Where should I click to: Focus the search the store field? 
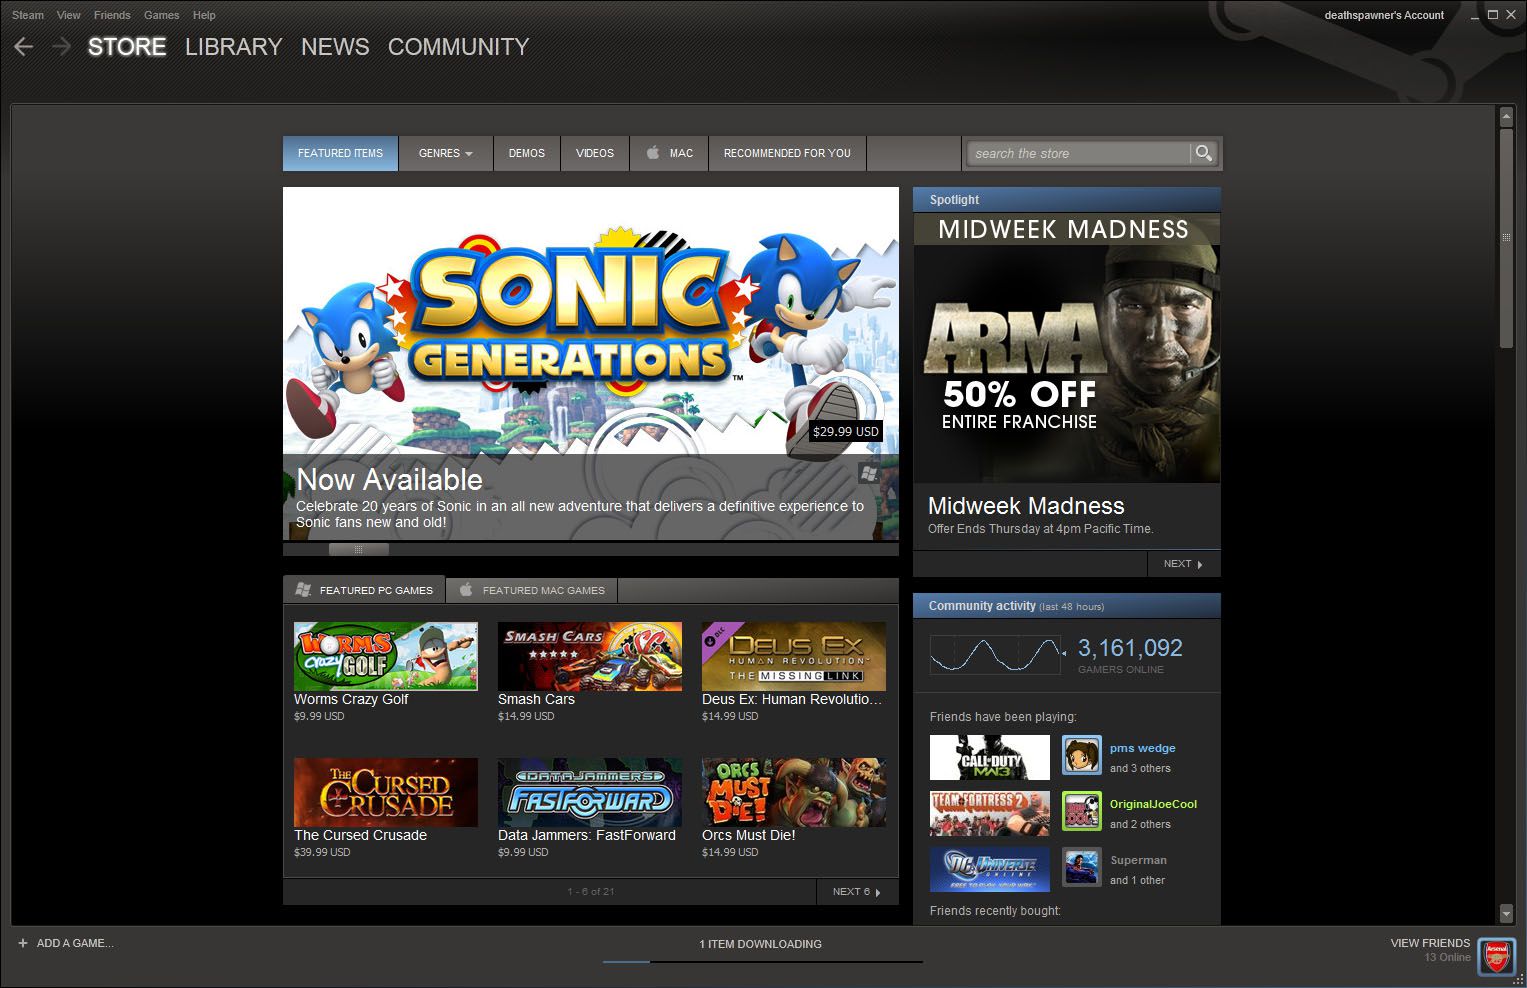1078,153
